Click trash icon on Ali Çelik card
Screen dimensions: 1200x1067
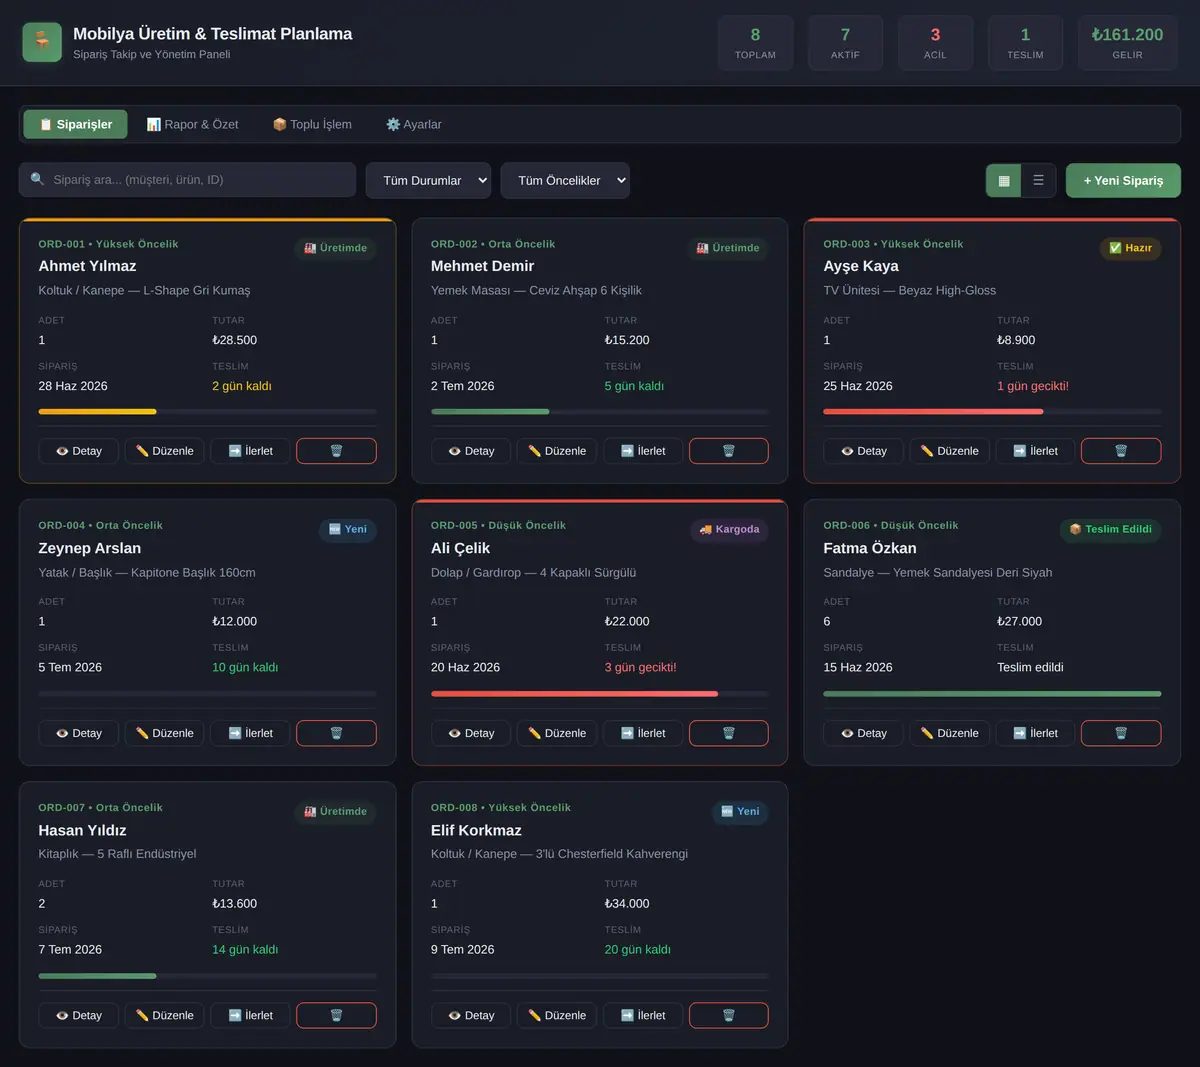tap(729, 733)
